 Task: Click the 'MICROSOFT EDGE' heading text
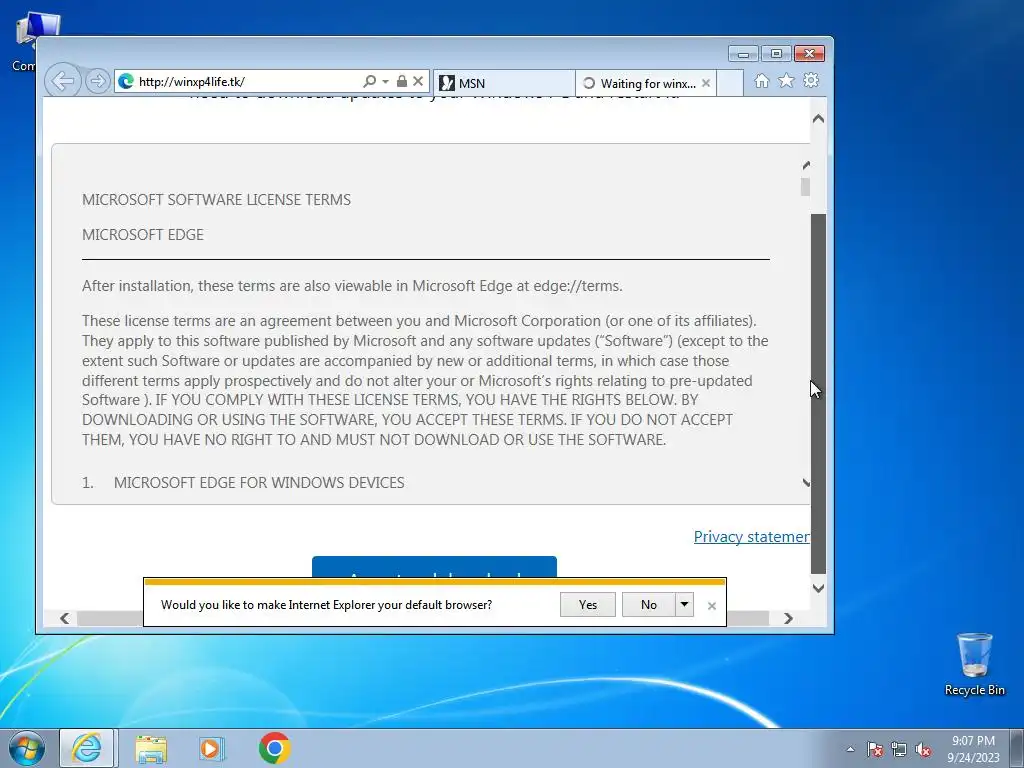click(x=143, y=235)
